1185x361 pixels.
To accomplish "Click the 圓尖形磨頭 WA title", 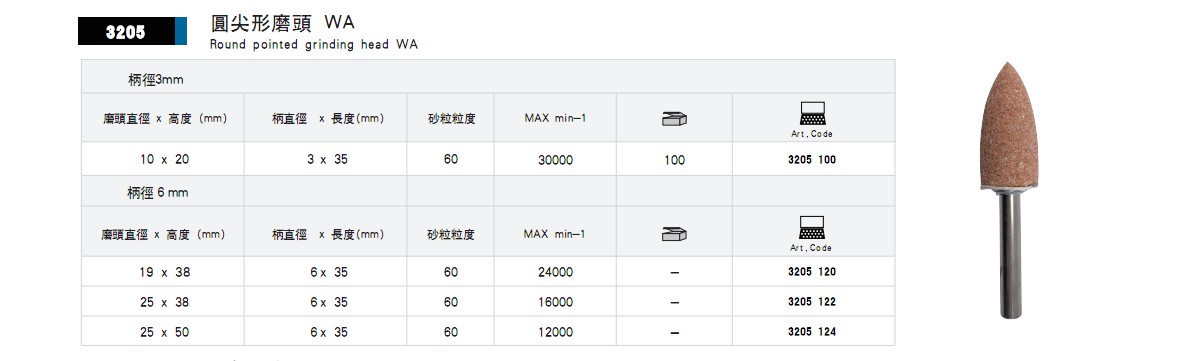I will coord(283,23).
